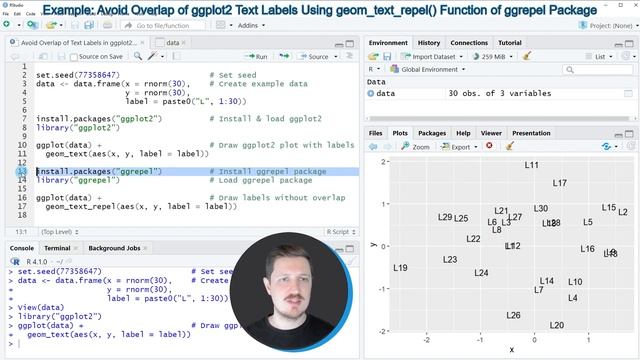Viewport: 640px width, 360px height.
Task: Click the Print icon in main toolbar
Action: [107, 25]
